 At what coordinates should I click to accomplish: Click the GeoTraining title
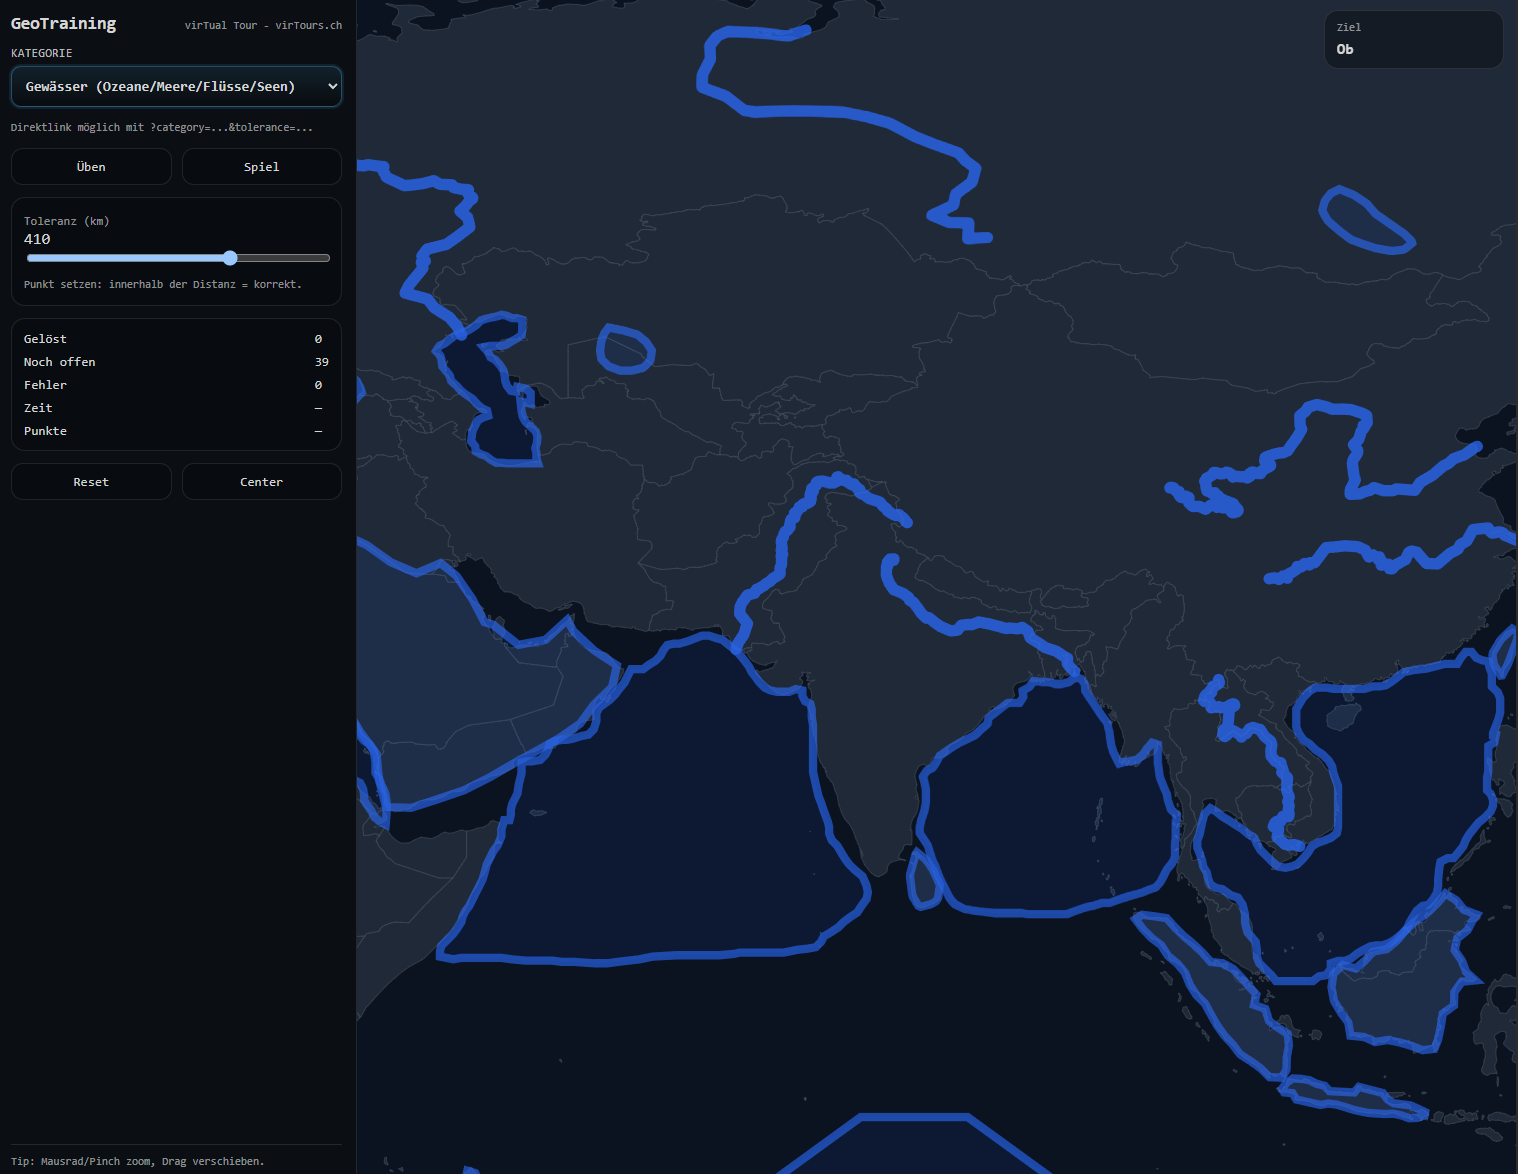coord(63,24)
